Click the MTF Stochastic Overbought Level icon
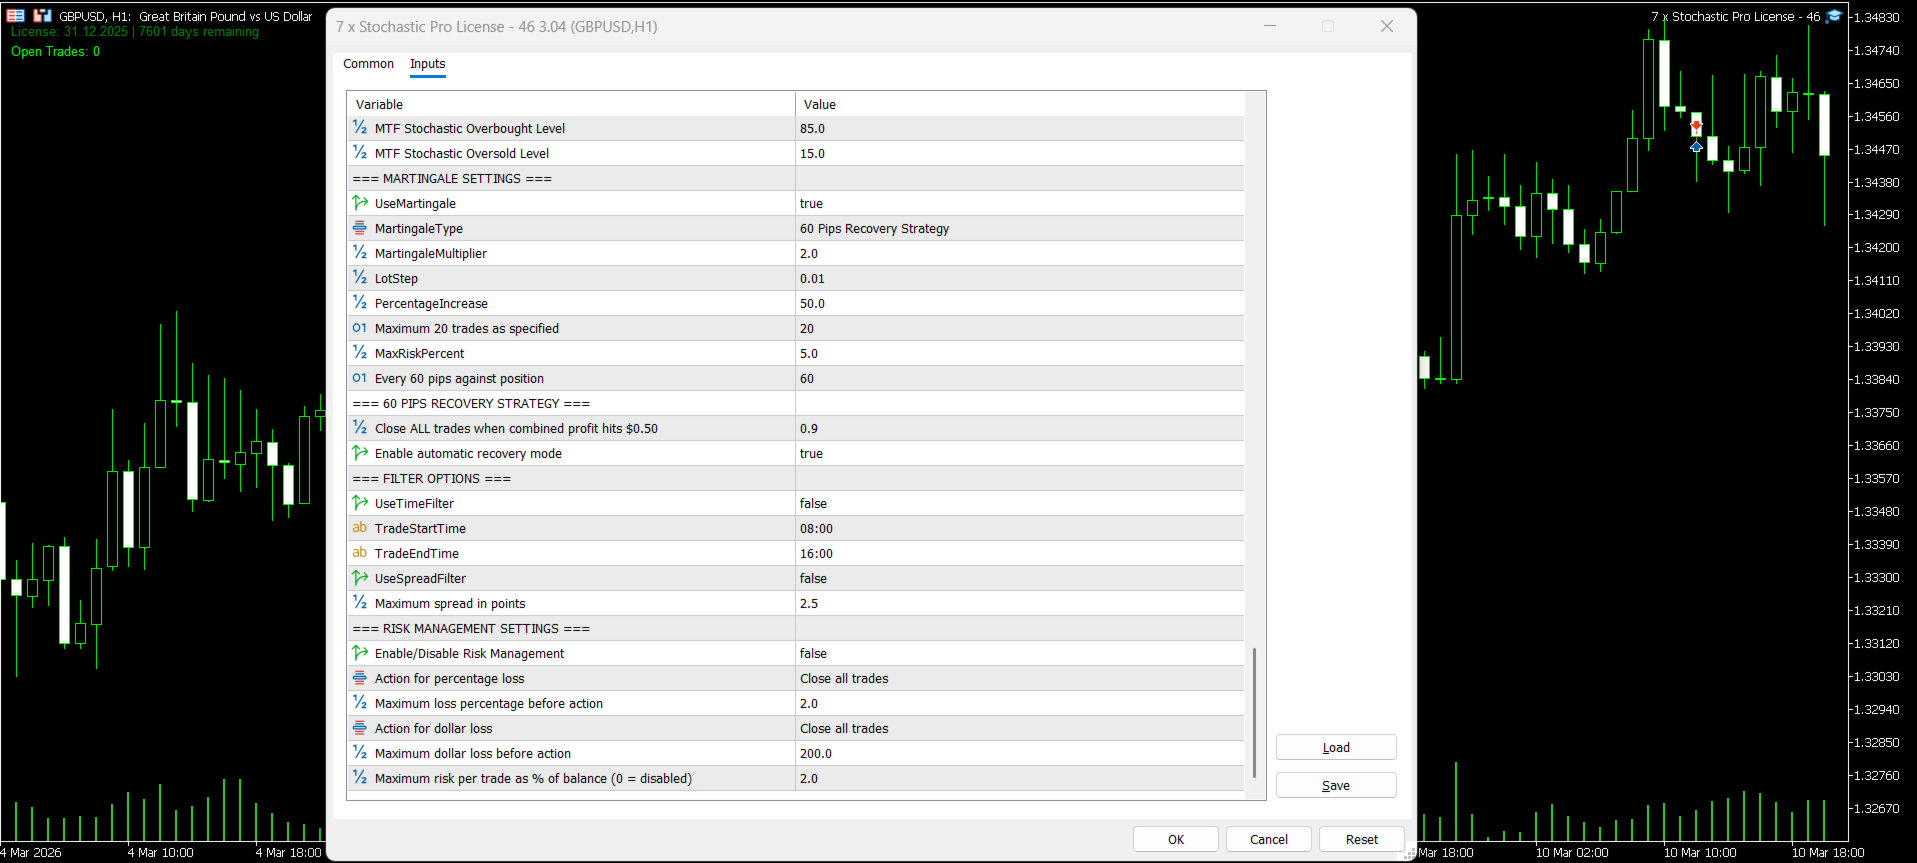This screenshot has height=863, width=1917. coord(360,128)
